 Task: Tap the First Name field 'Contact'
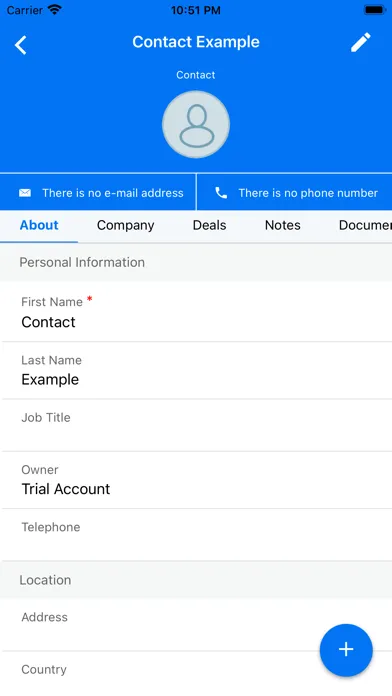pyautogui.click(x=196, y=312)
